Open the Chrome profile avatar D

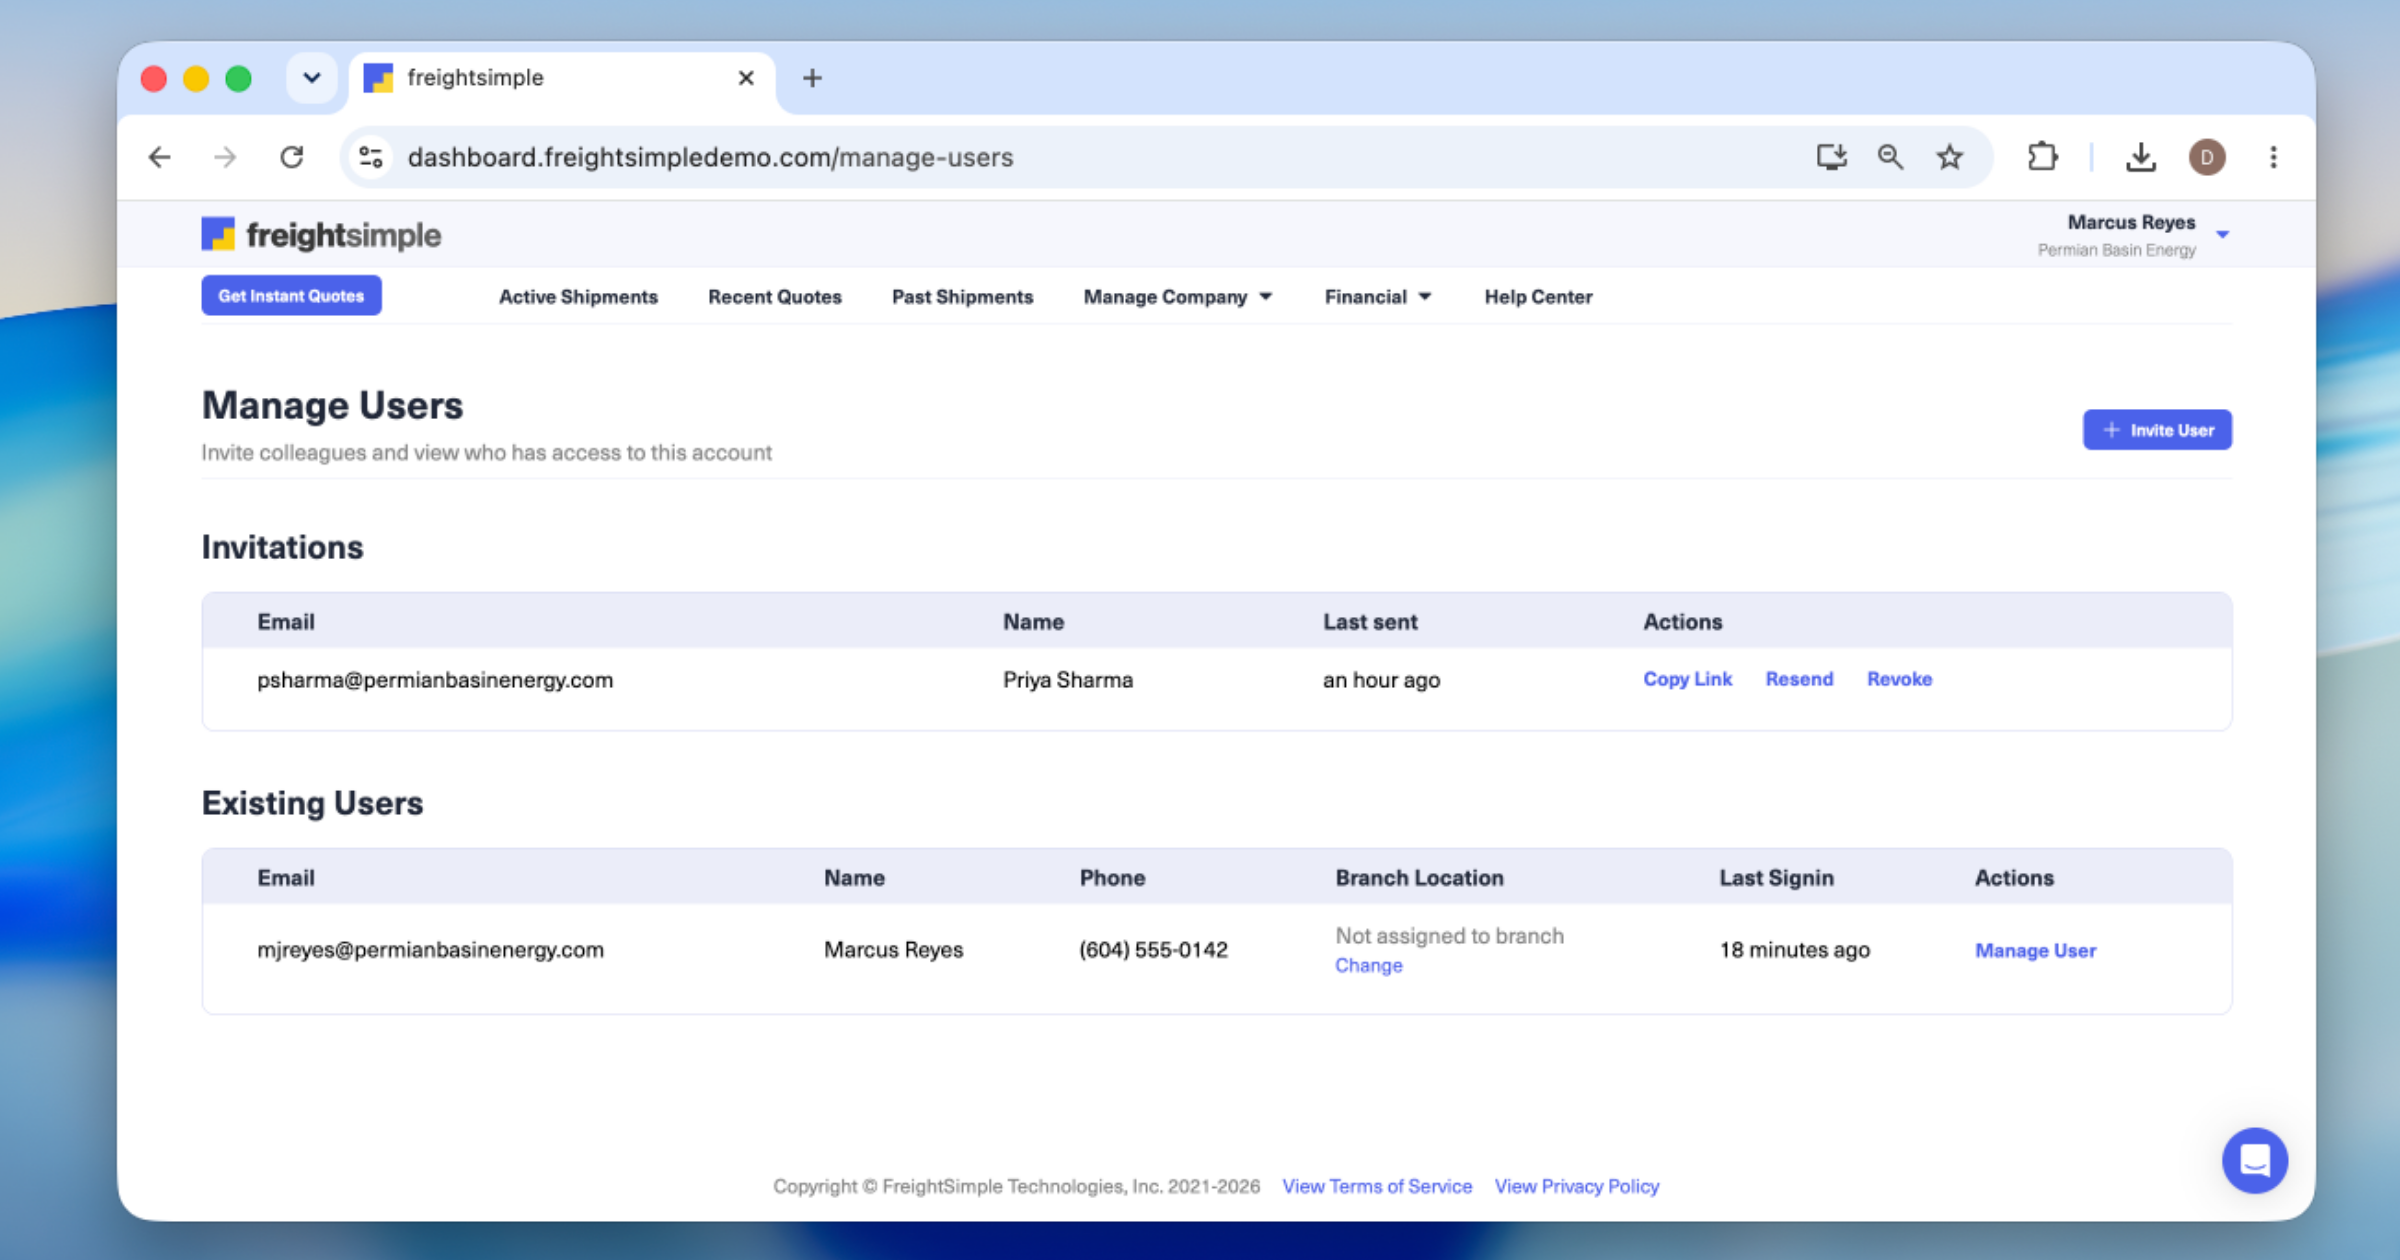pyautogui.click(x=2207, y=157)
